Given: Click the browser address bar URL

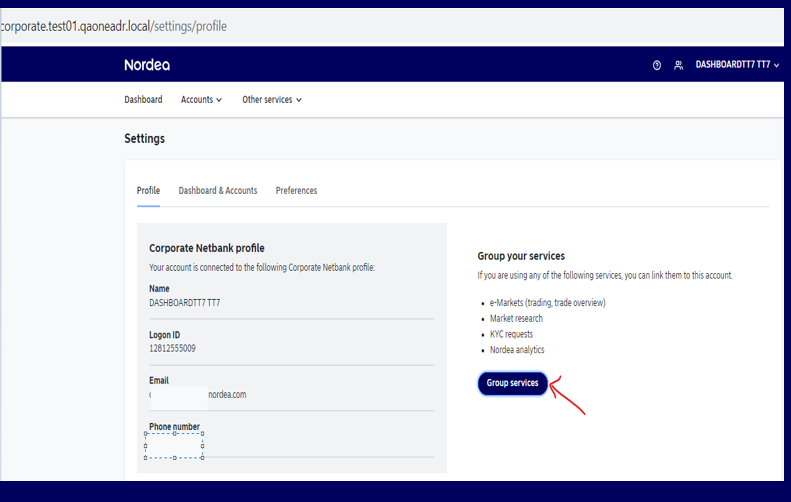Looking at the screenshot, I should pyautogui.click(x=114, y=26).
